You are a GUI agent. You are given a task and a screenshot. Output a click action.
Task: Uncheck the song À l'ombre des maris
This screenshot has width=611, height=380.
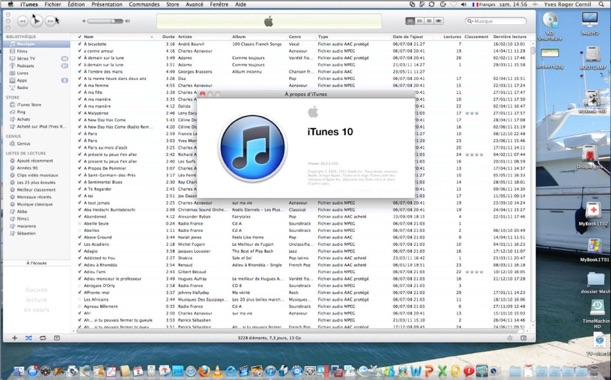(x=79, y=72)
